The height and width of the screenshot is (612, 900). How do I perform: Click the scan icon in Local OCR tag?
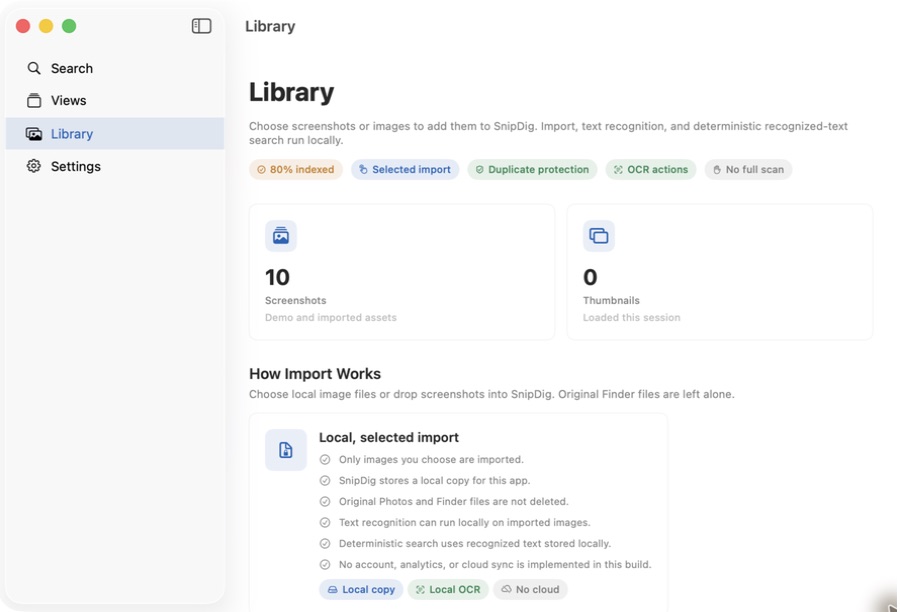(x=420, y=590)
